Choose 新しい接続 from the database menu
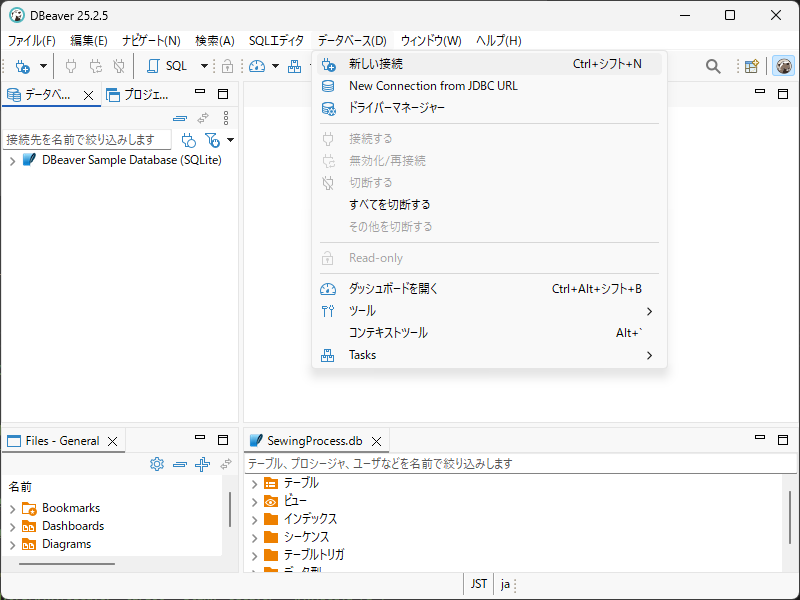Viewport: 800px width, 600px height. tap(489, 64)
